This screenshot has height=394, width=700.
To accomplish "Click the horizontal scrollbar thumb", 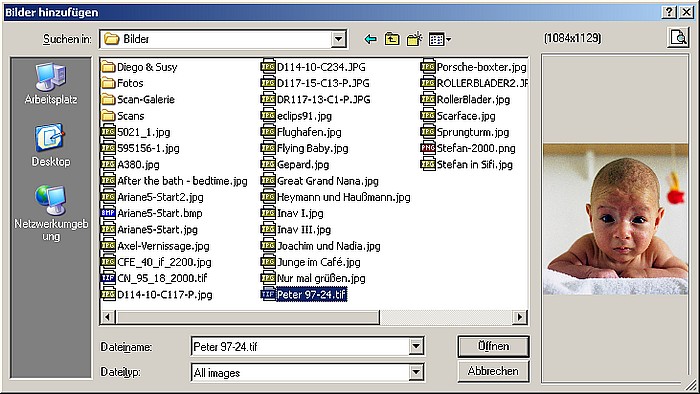I will point(247,317).
